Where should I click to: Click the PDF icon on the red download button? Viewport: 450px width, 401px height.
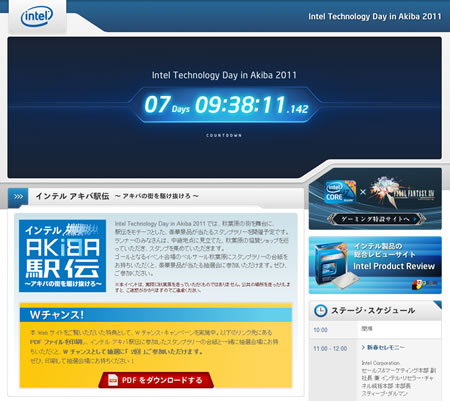point(113,380)
